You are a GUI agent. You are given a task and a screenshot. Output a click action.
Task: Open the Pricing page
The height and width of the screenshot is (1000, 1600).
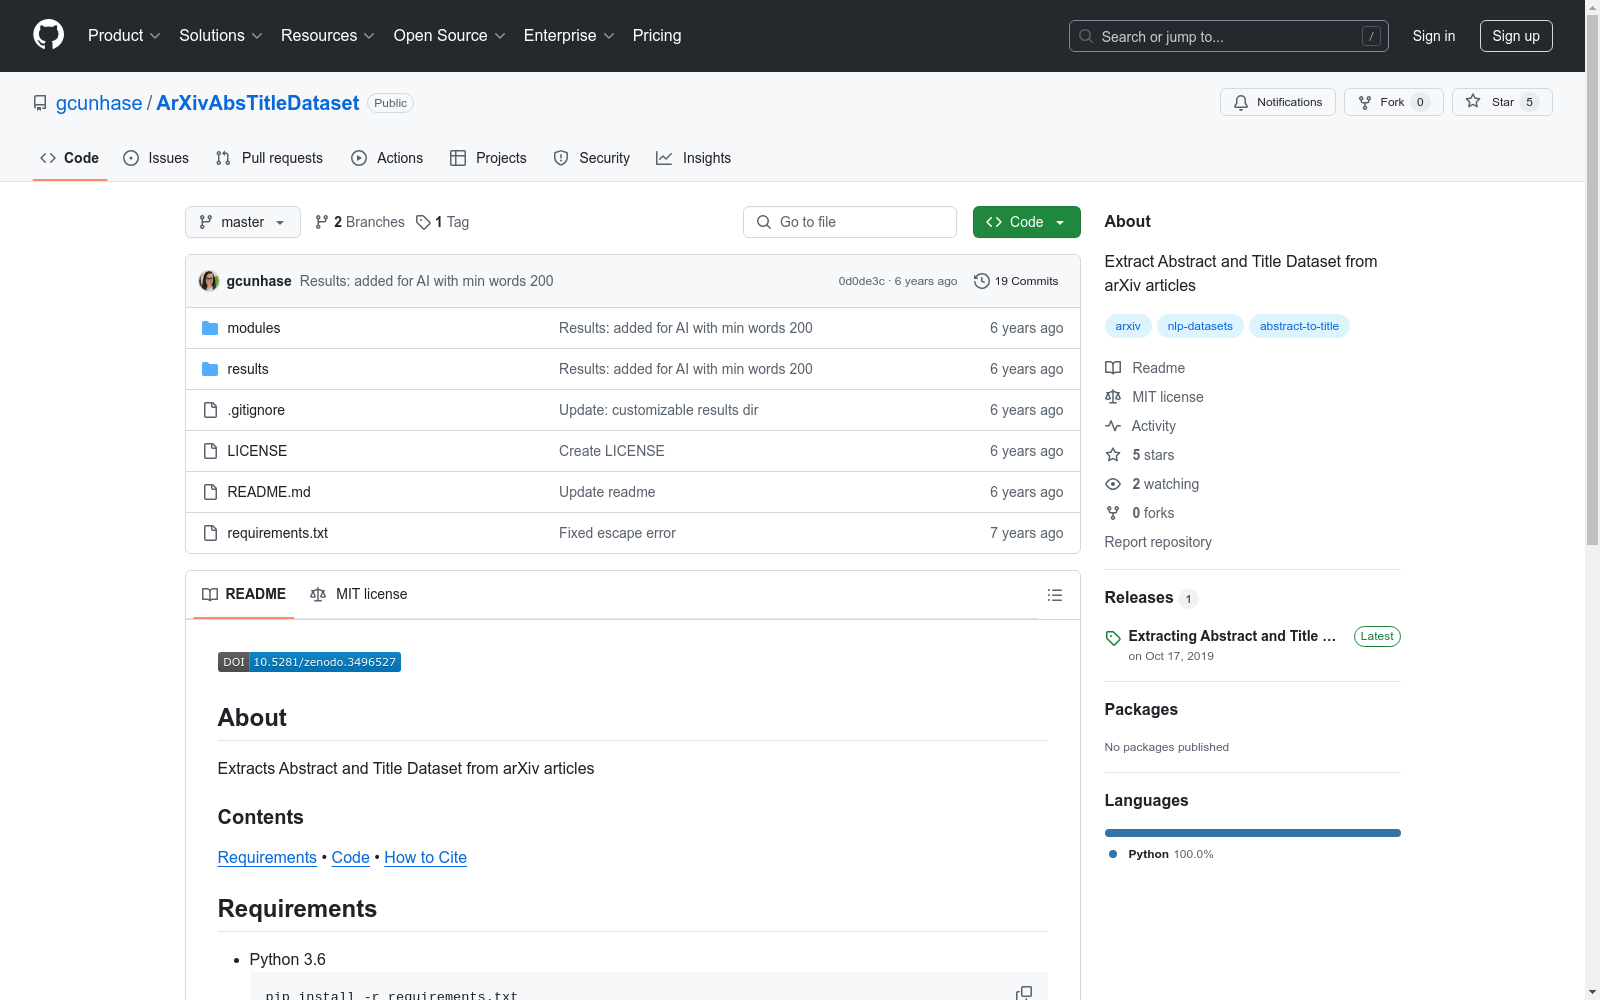point(657,36)
